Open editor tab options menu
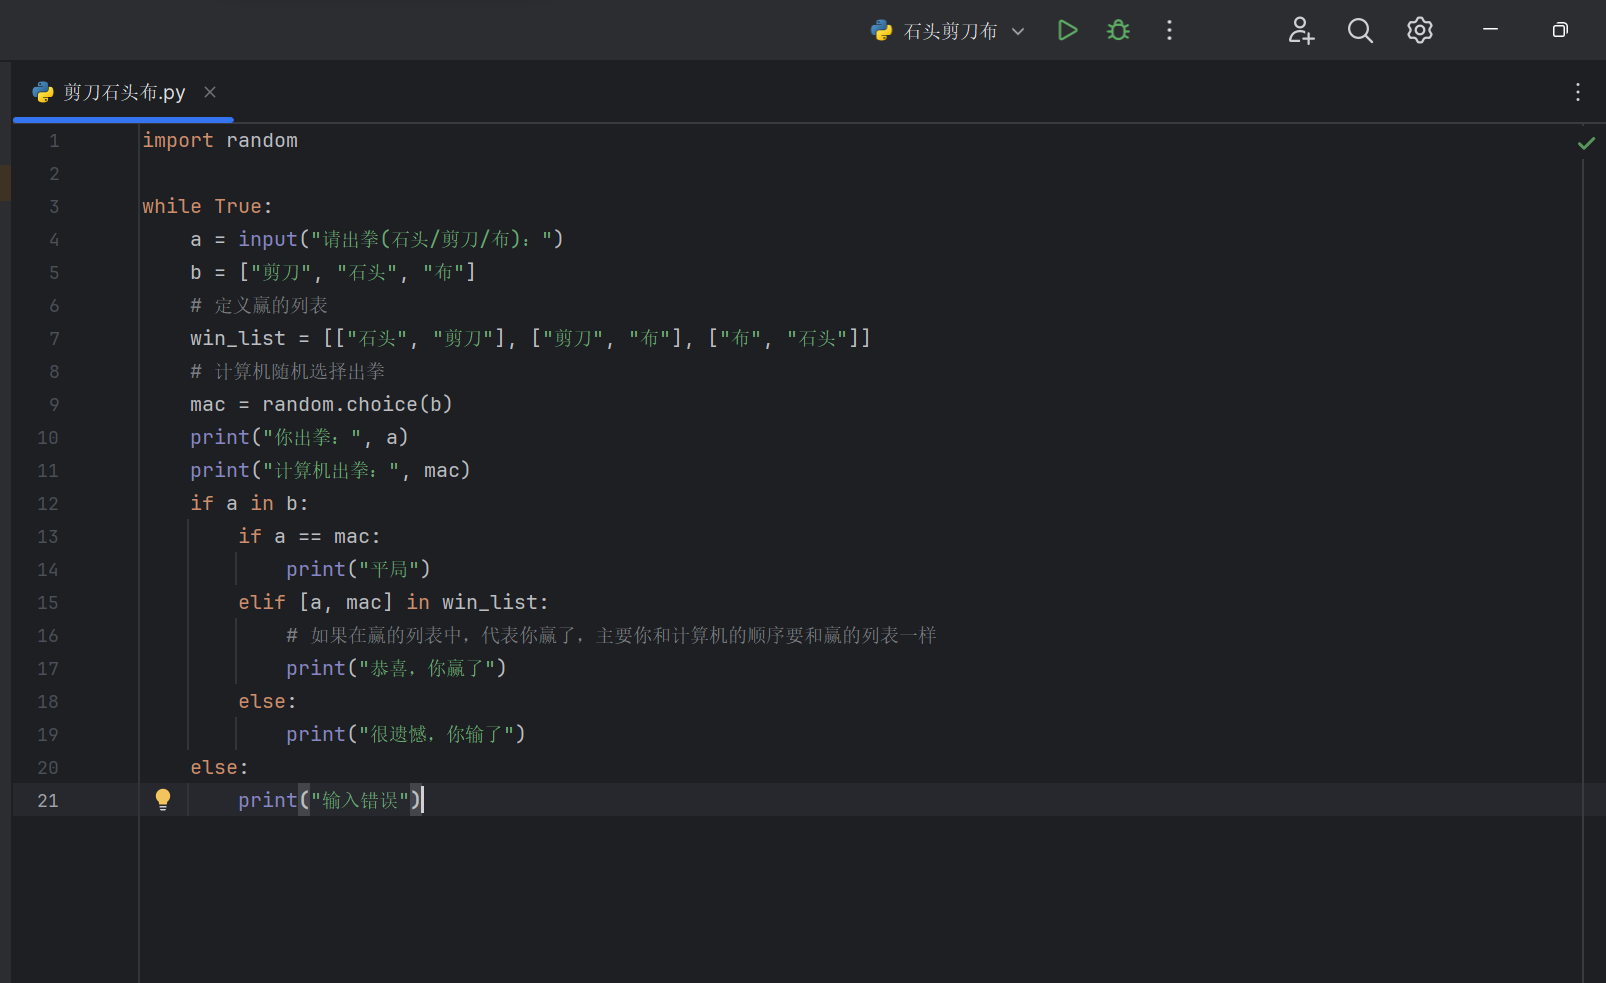 coord(1578,92)
